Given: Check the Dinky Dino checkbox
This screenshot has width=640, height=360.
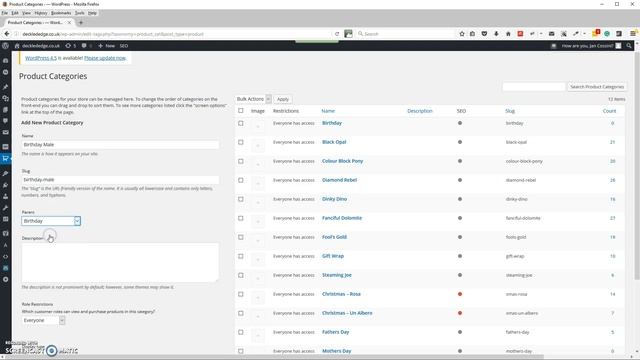Looking at the screenshot, I should [x=241, y=199].
